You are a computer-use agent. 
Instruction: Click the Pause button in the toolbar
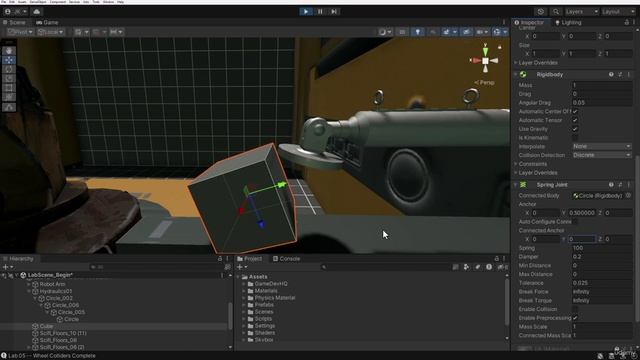click(320, 11)
